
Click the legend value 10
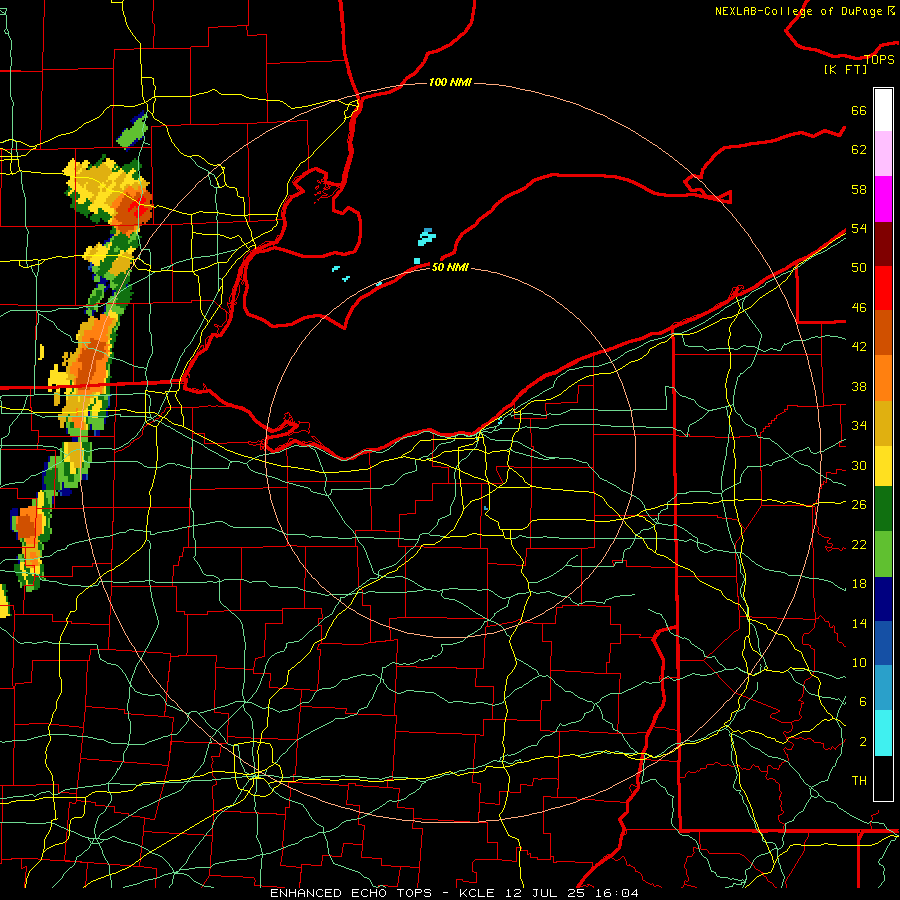point(859,662)
